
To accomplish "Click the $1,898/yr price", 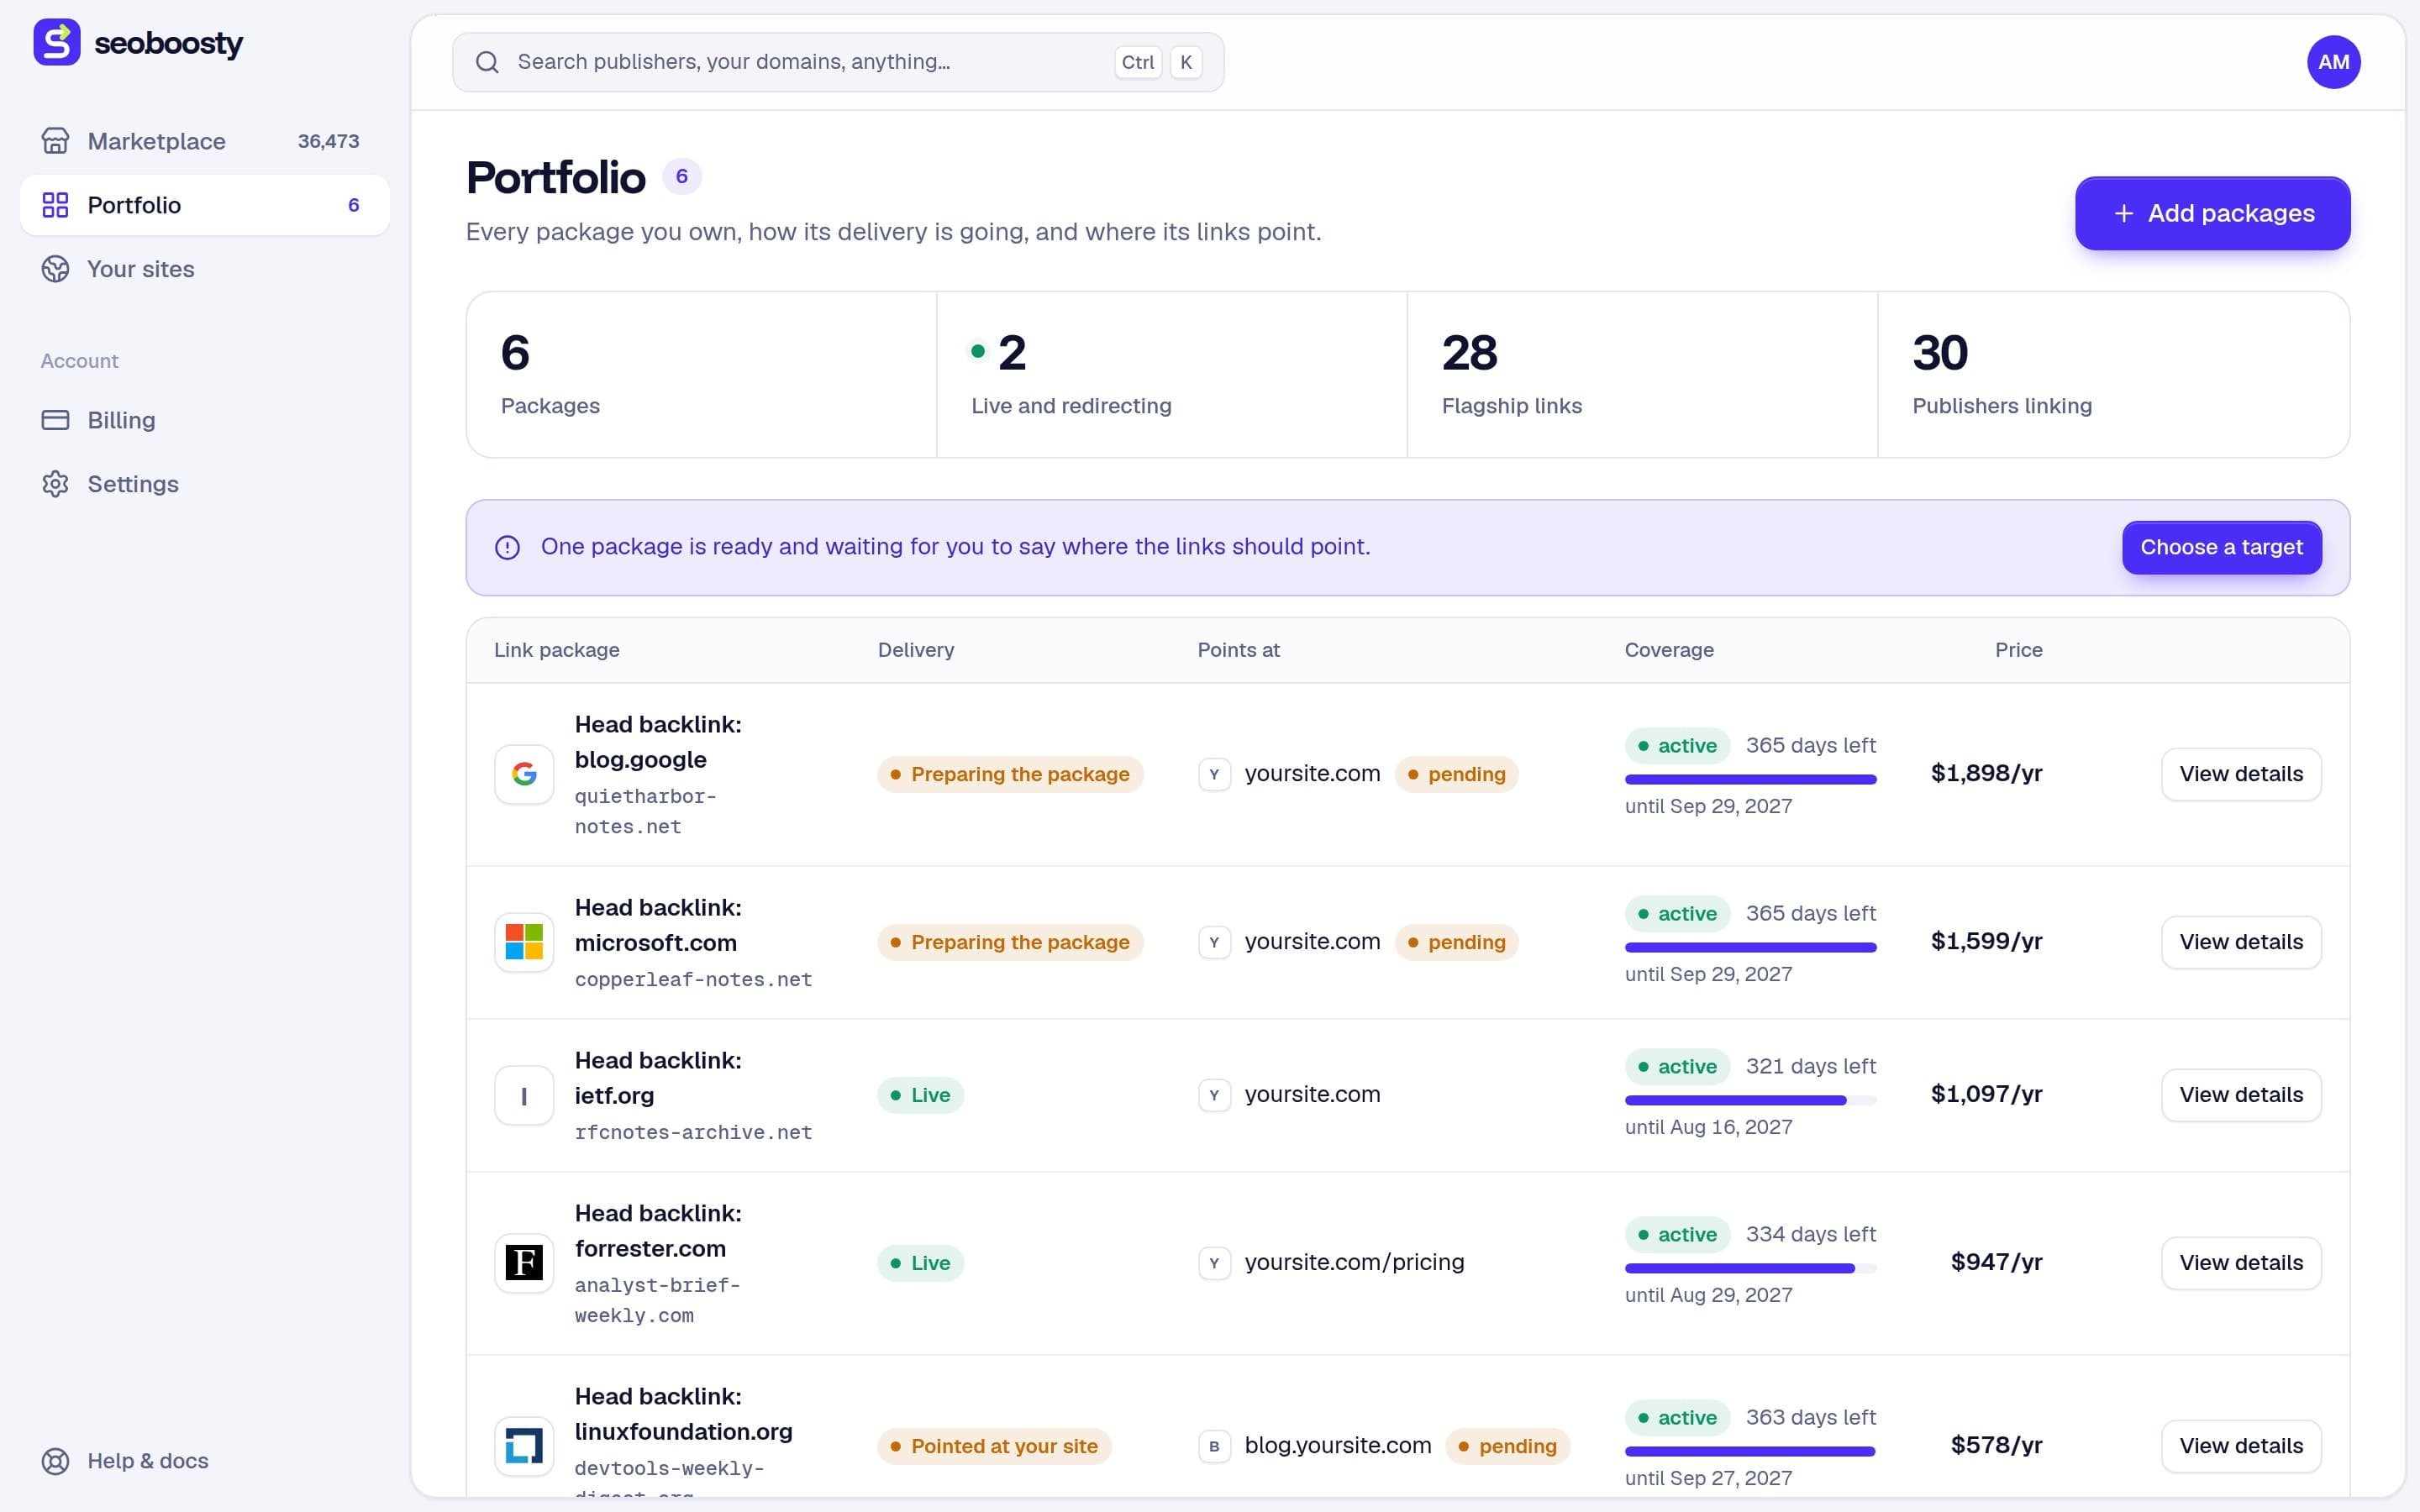I will tap(1986, 773).
